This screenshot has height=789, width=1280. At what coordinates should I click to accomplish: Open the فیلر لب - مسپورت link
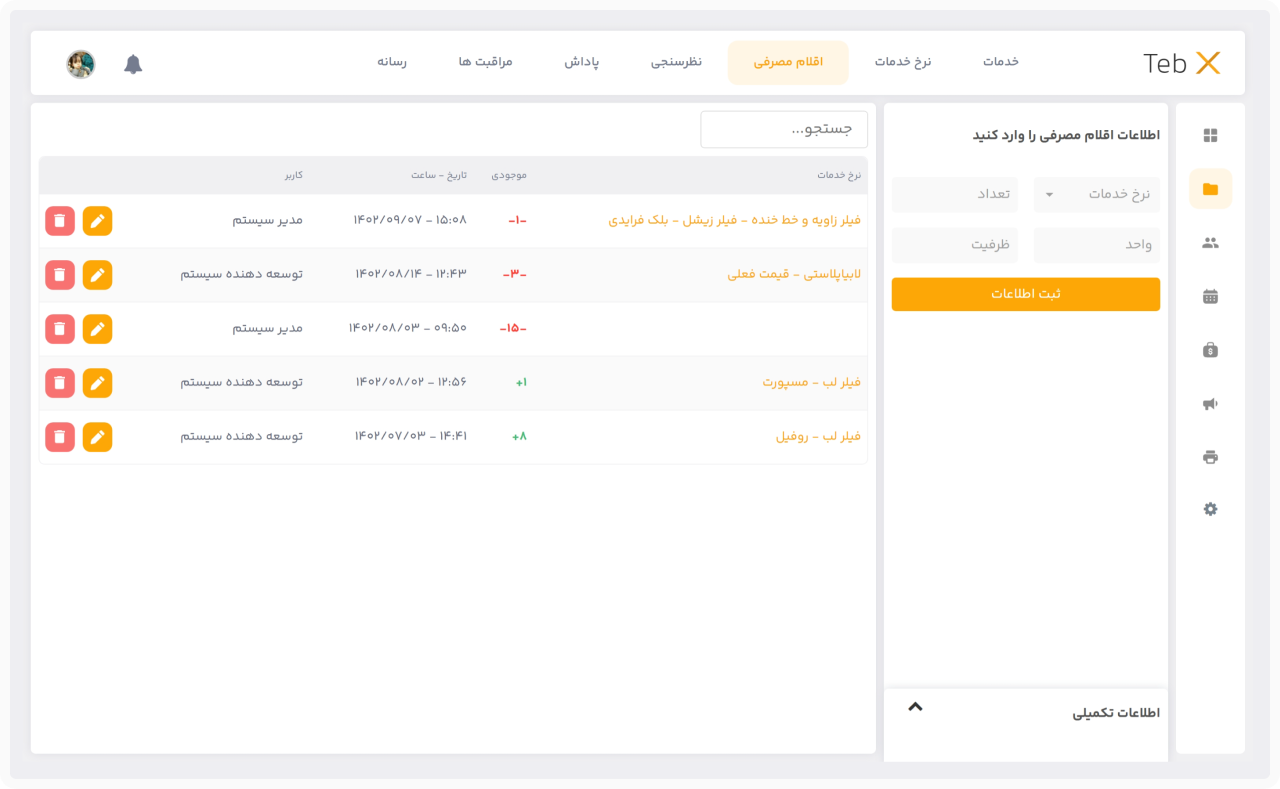coord(811,383)
